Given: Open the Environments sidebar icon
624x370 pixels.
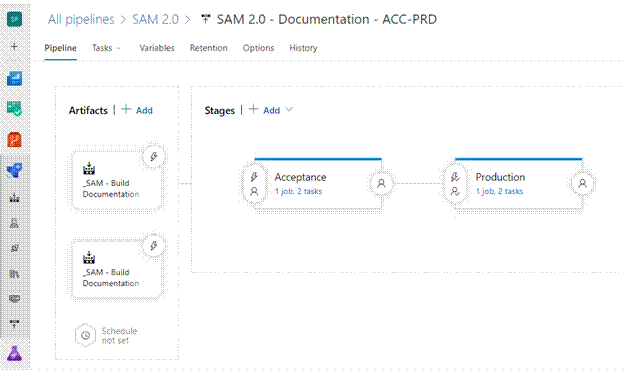Looking at the screenshot, I should tap(15, 223).
